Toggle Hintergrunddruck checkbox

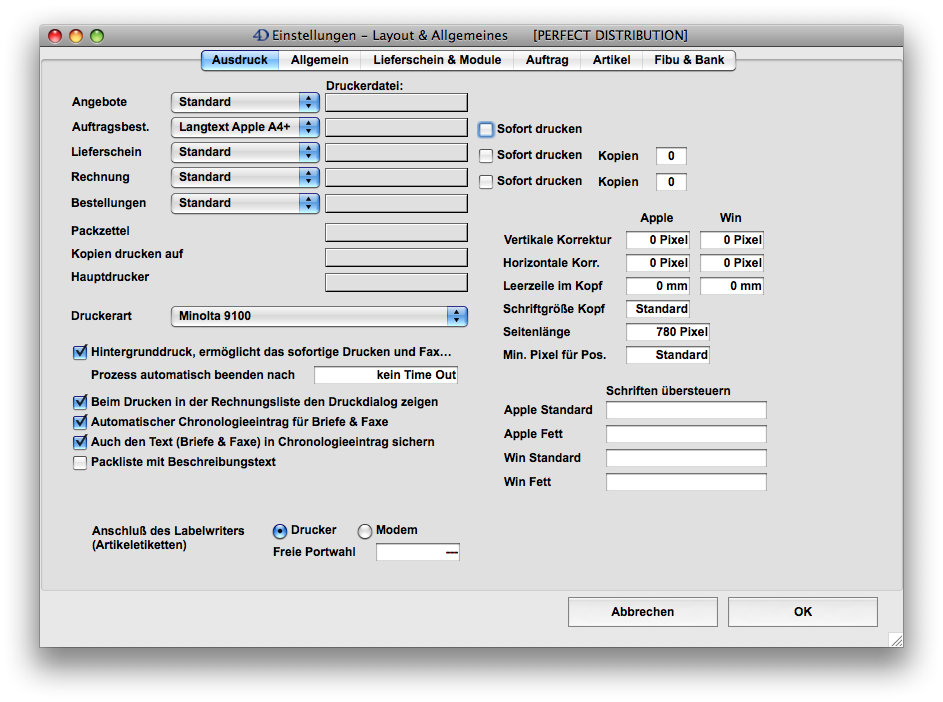point(80,352)
